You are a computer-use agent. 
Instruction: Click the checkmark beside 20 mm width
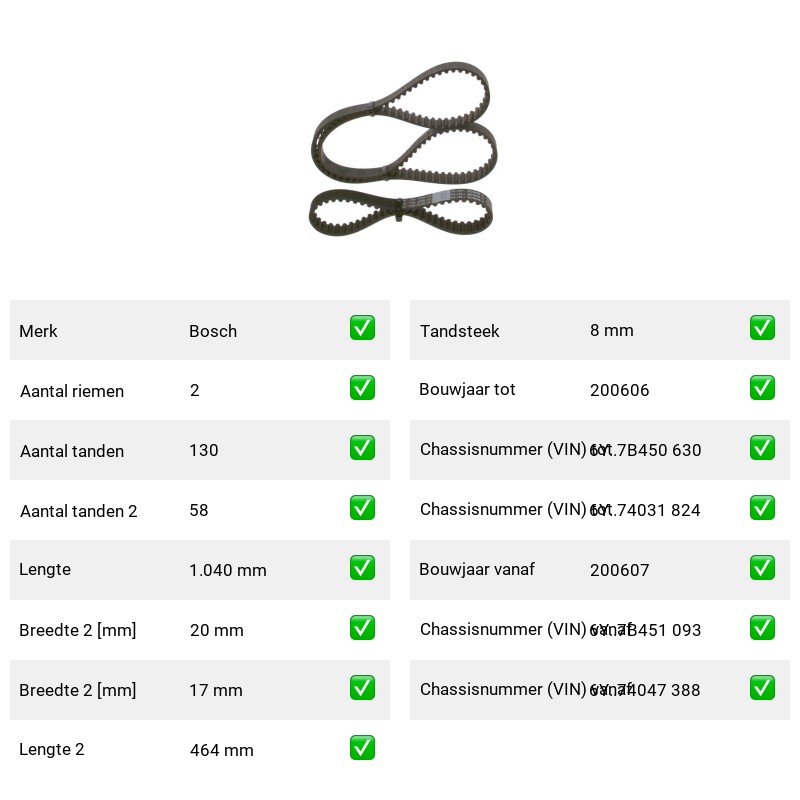[x=362, y=628]
